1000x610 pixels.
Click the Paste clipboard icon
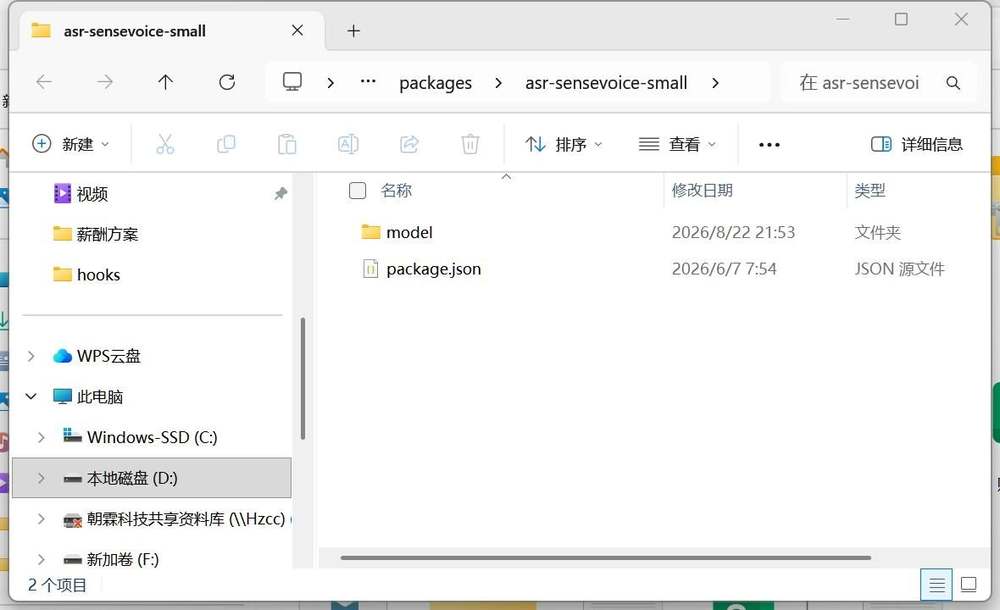(287, 144)
